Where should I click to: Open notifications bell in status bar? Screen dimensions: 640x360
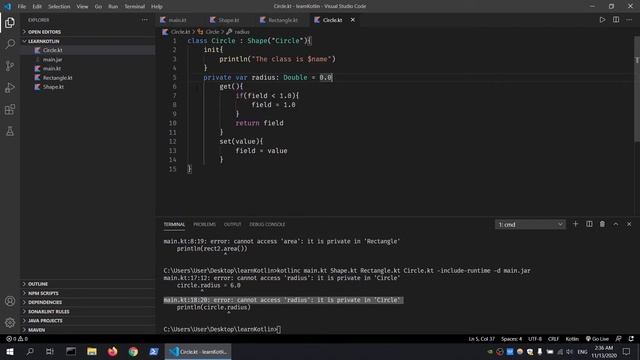click(631, 339)
